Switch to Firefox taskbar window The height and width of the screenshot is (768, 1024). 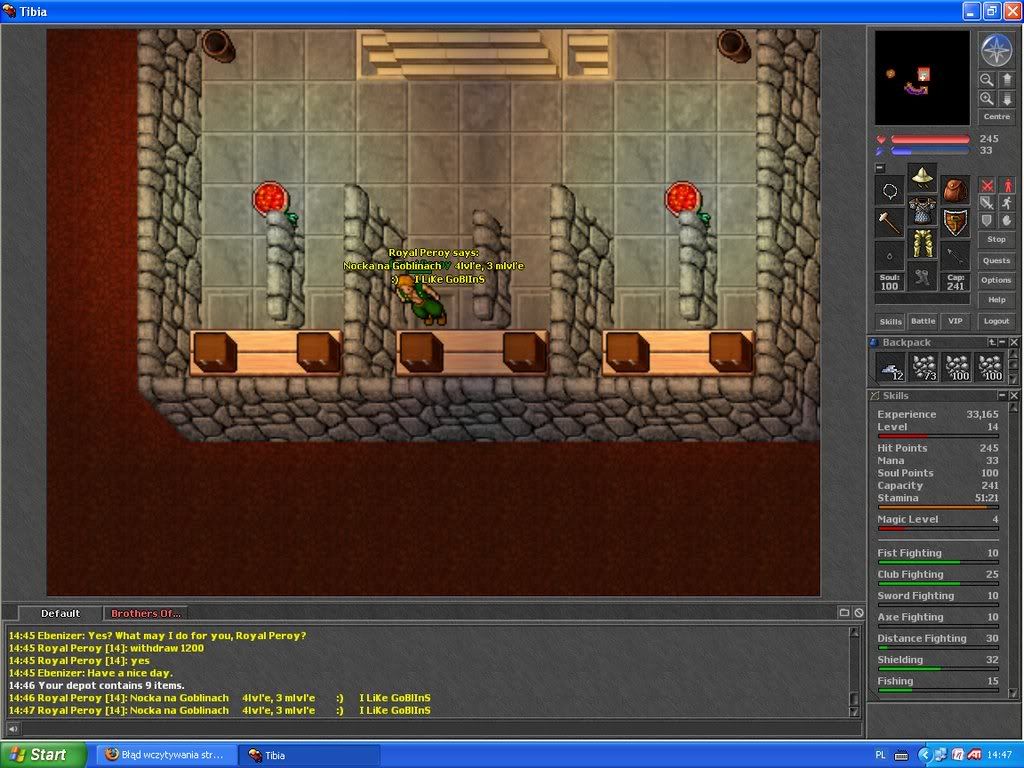tap(167, 755)
